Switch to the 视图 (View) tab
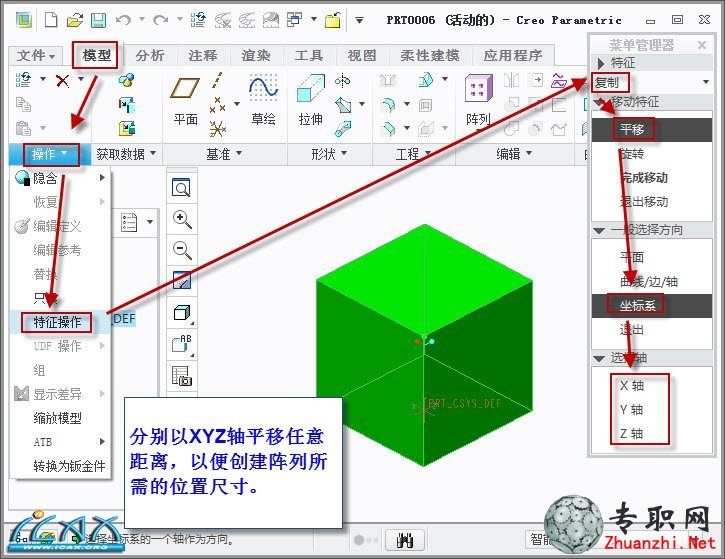Viewport: 725px width, 559px height. (362, 56)
